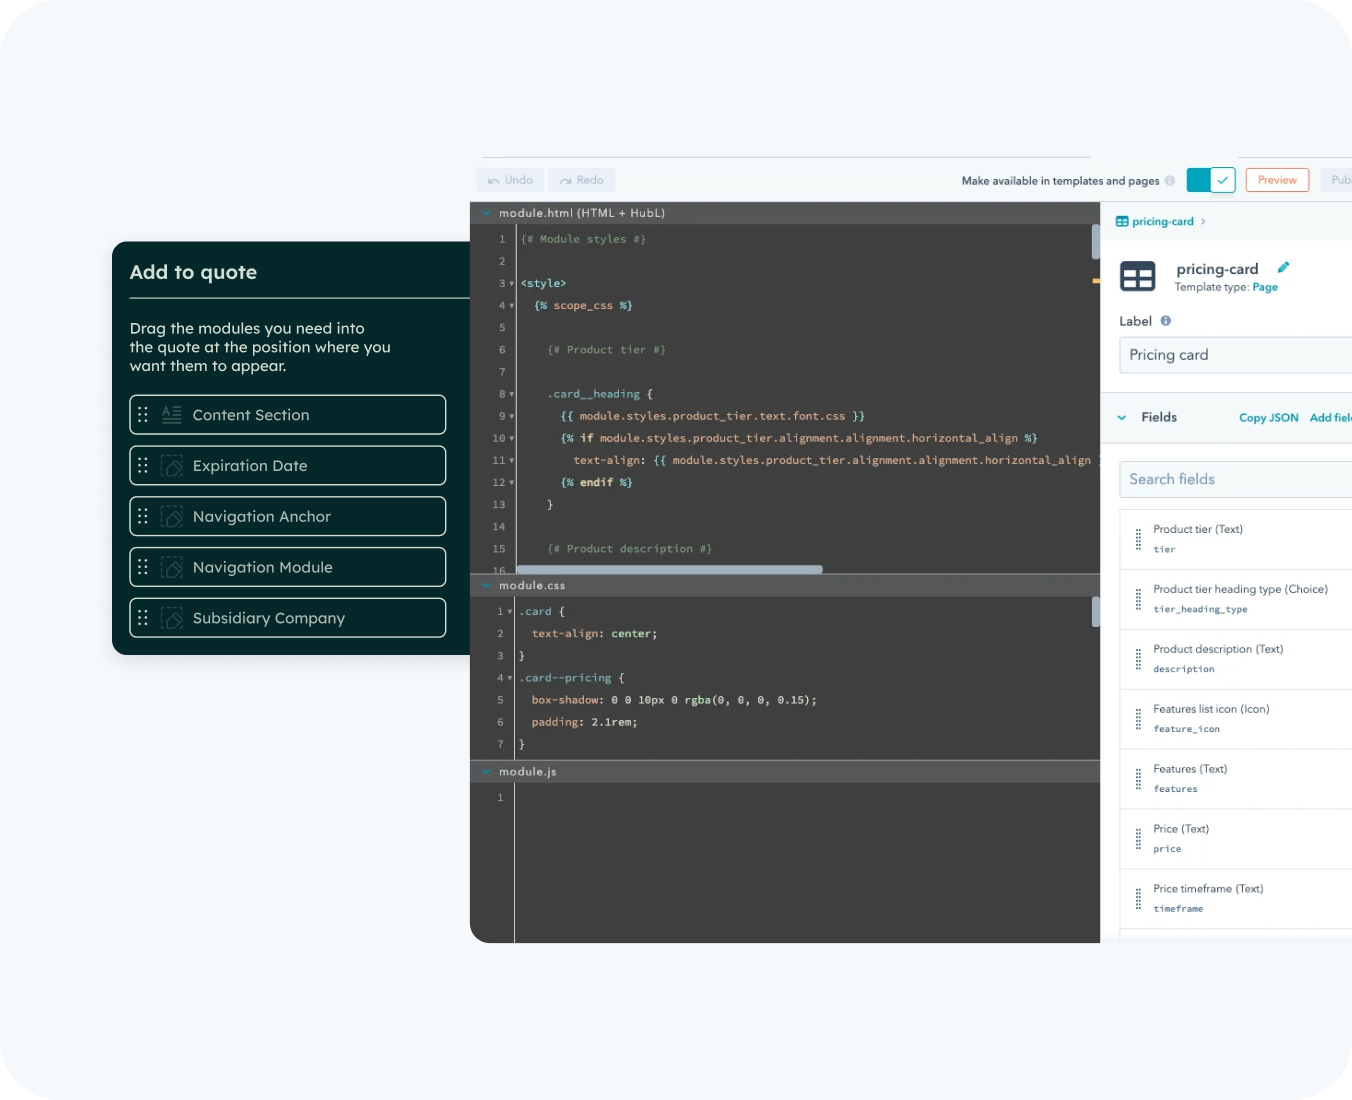
Task: Click the drag handle for Features (Text) field
Action: click(1138, 780)
